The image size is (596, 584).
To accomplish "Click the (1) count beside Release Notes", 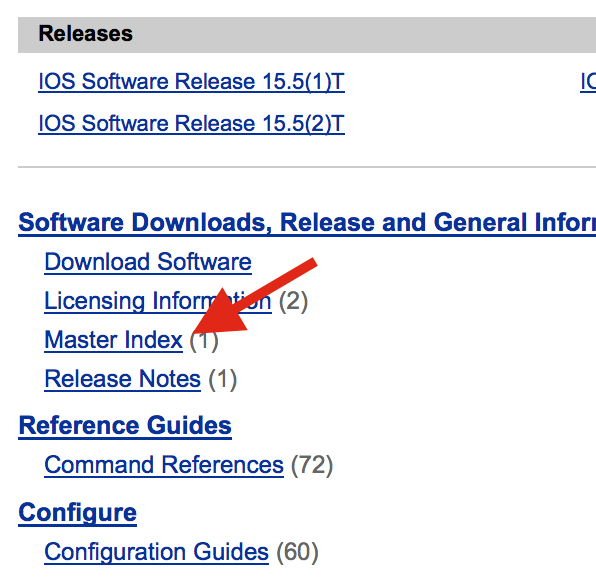I will [222, 379].
